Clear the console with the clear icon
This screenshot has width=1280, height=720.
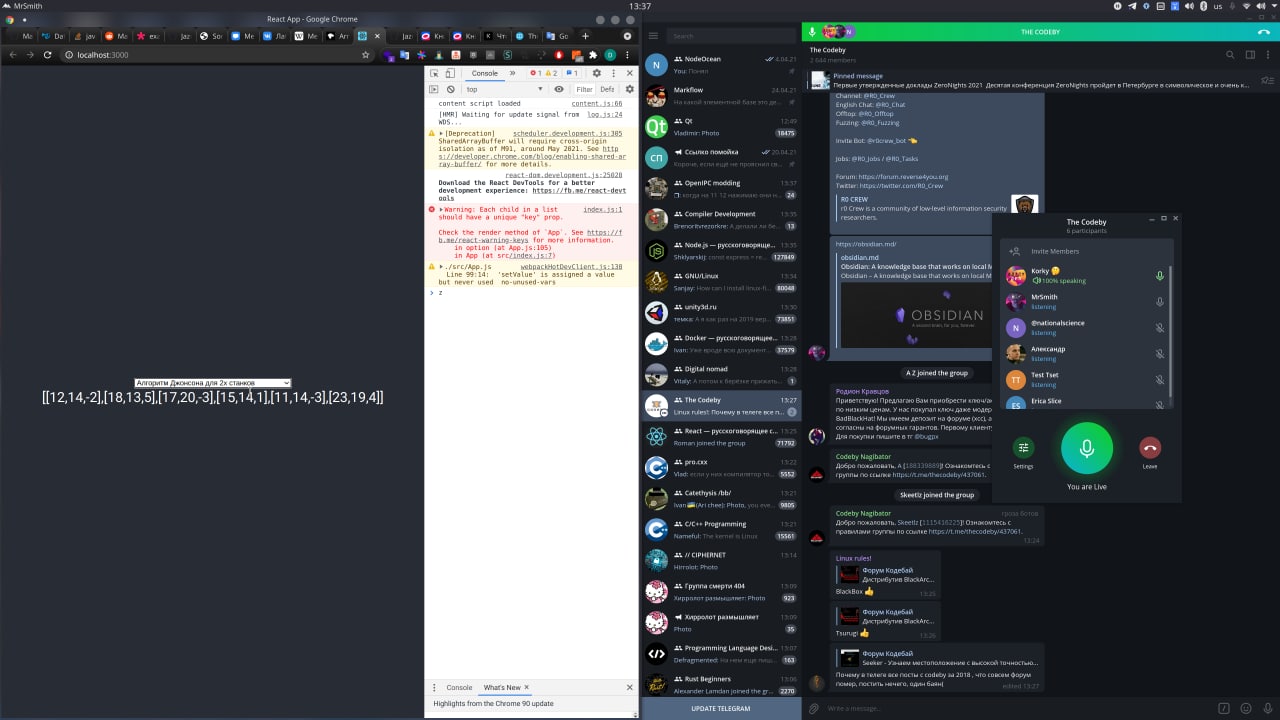[450, 89]
